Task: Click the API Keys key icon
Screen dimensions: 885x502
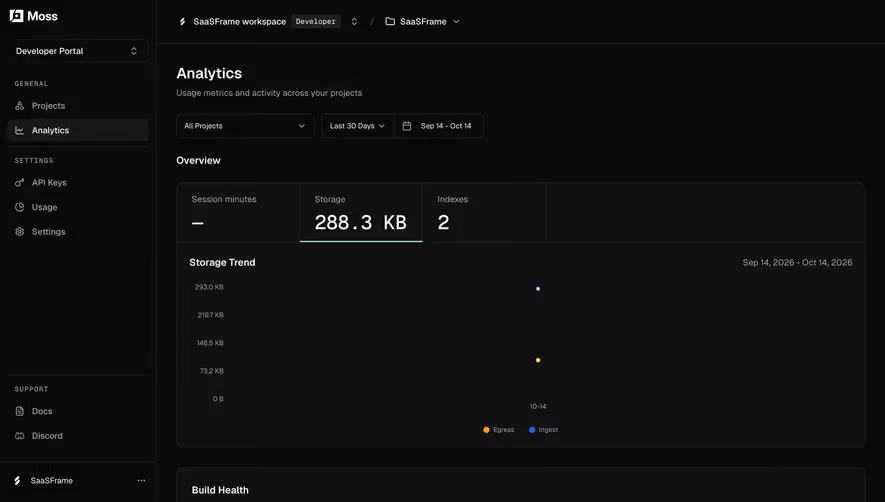Action: pos(20,182)
